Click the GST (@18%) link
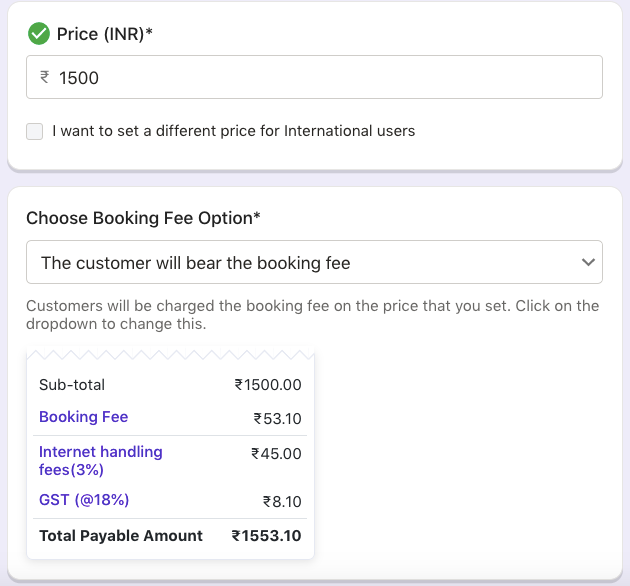The height and width of the screenshot is (586, 630). (84, 500)
